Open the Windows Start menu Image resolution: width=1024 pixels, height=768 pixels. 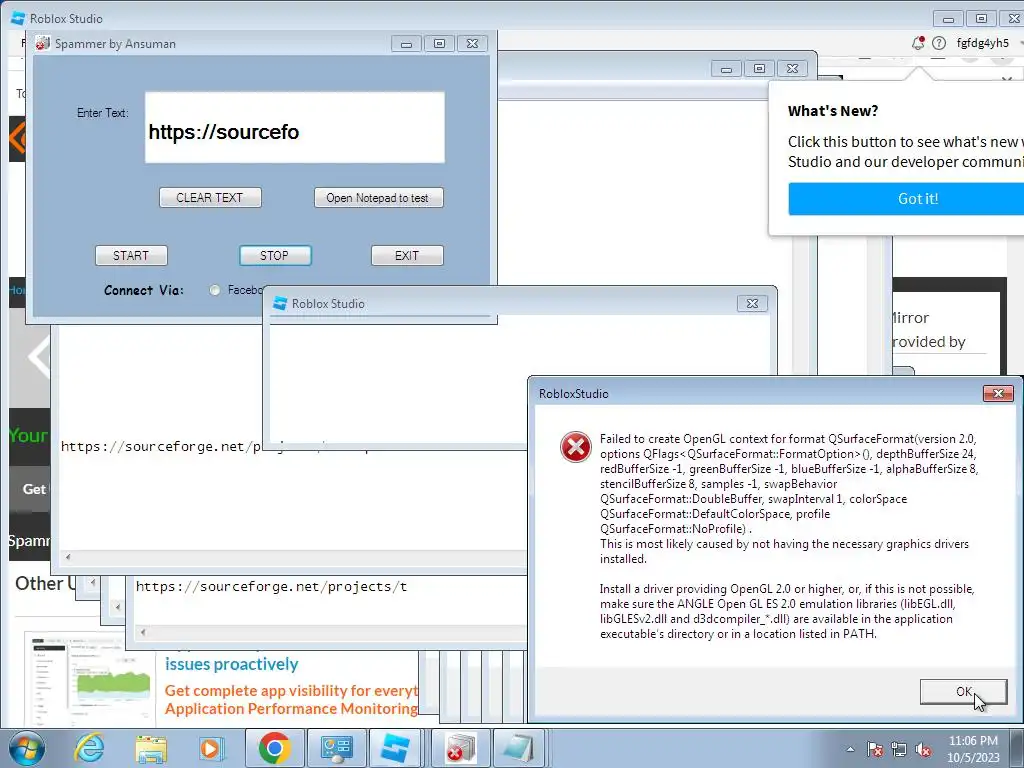click(x=26, y=748)
